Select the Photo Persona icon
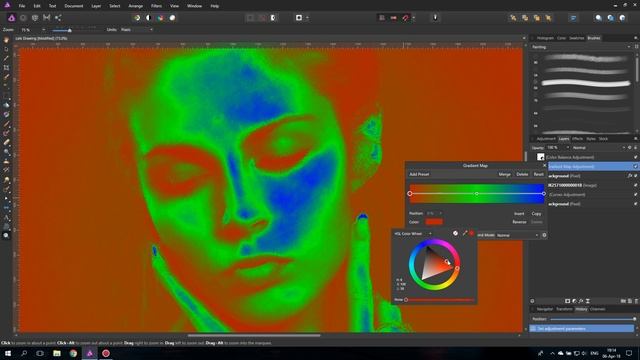This screenshot has height=360, width=640. click(x=11, y=18)
